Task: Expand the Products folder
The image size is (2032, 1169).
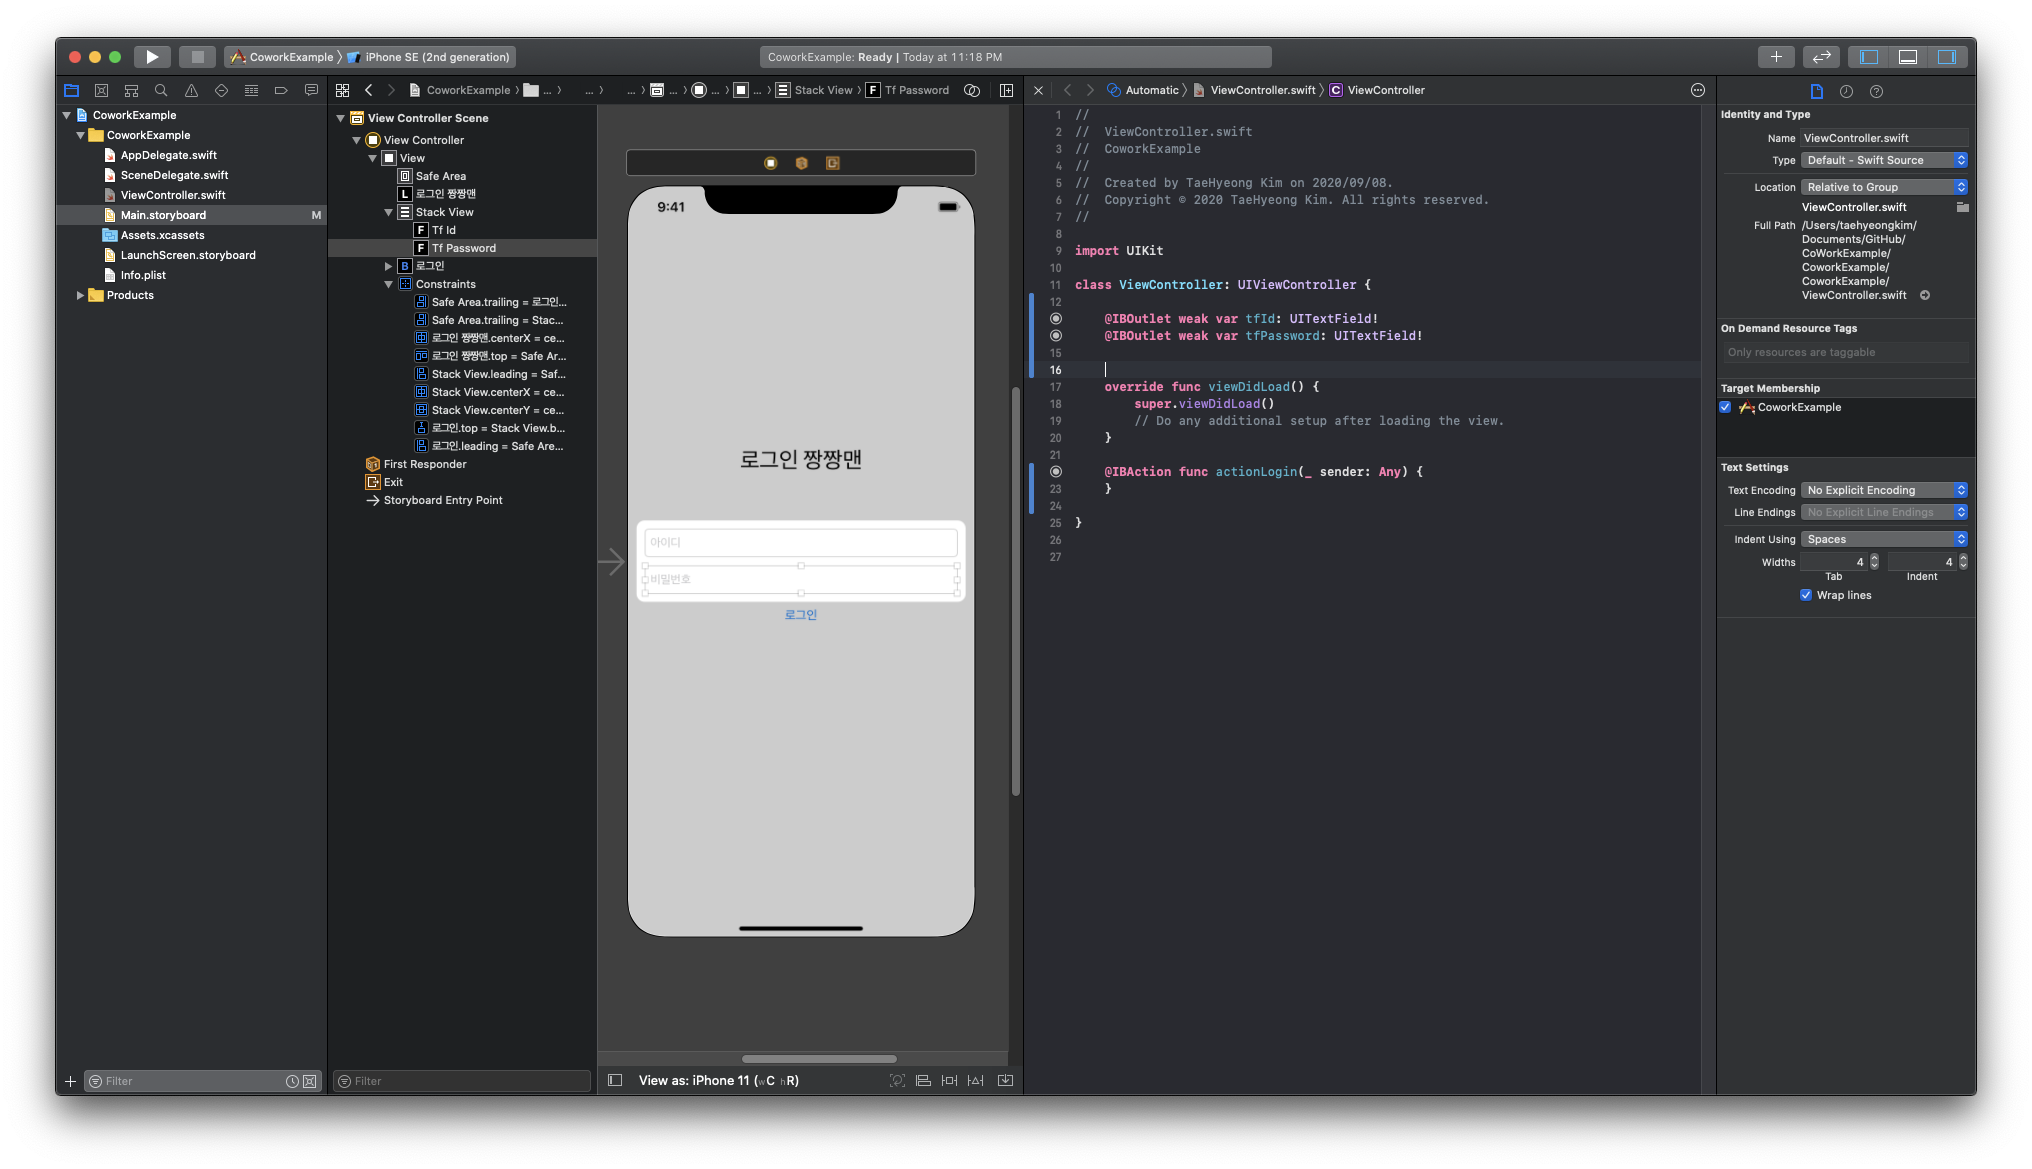Action: (x=80, y=295)
